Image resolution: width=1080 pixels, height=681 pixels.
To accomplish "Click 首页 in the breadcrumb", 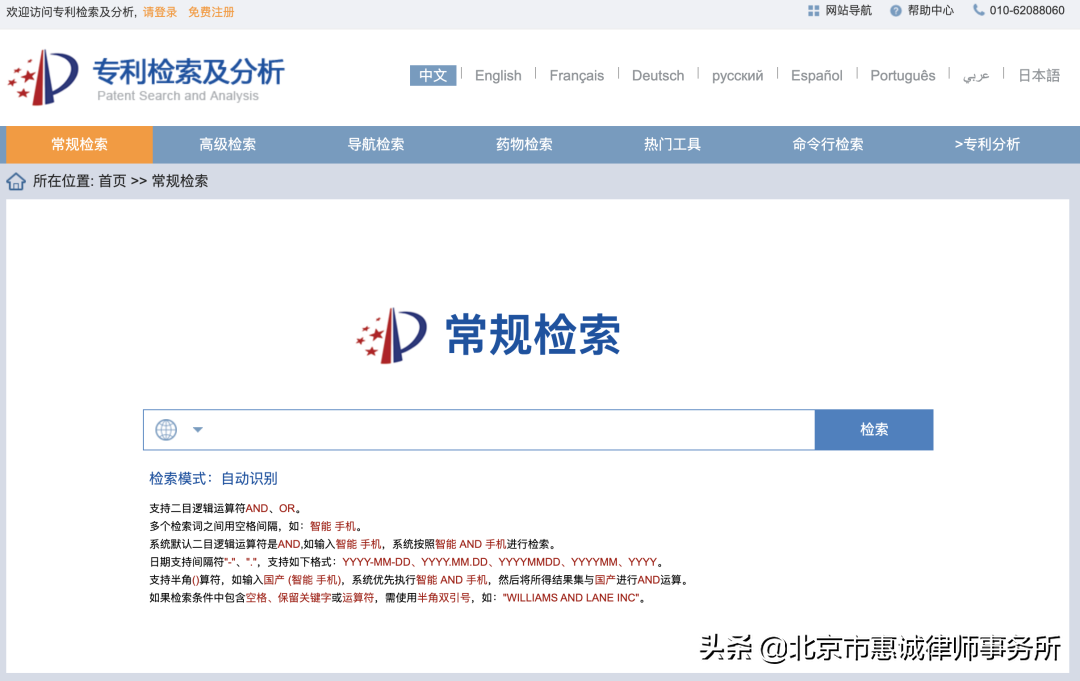I will (112, 181).
